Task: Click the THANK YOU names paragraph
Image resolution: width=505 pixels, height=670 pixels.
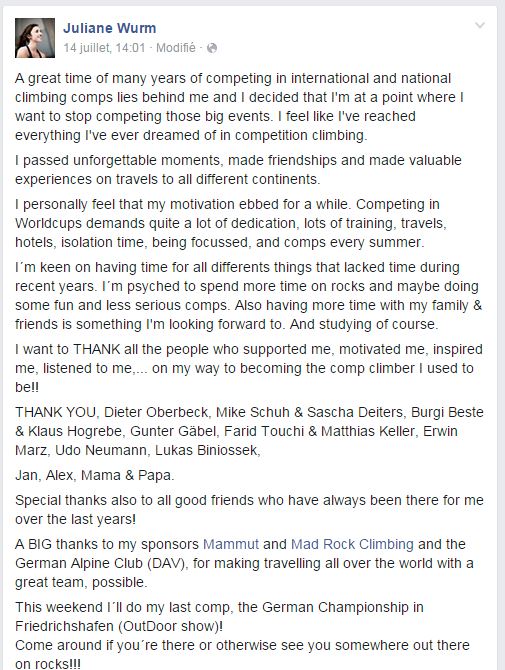Action: click(x=249, y=431)
